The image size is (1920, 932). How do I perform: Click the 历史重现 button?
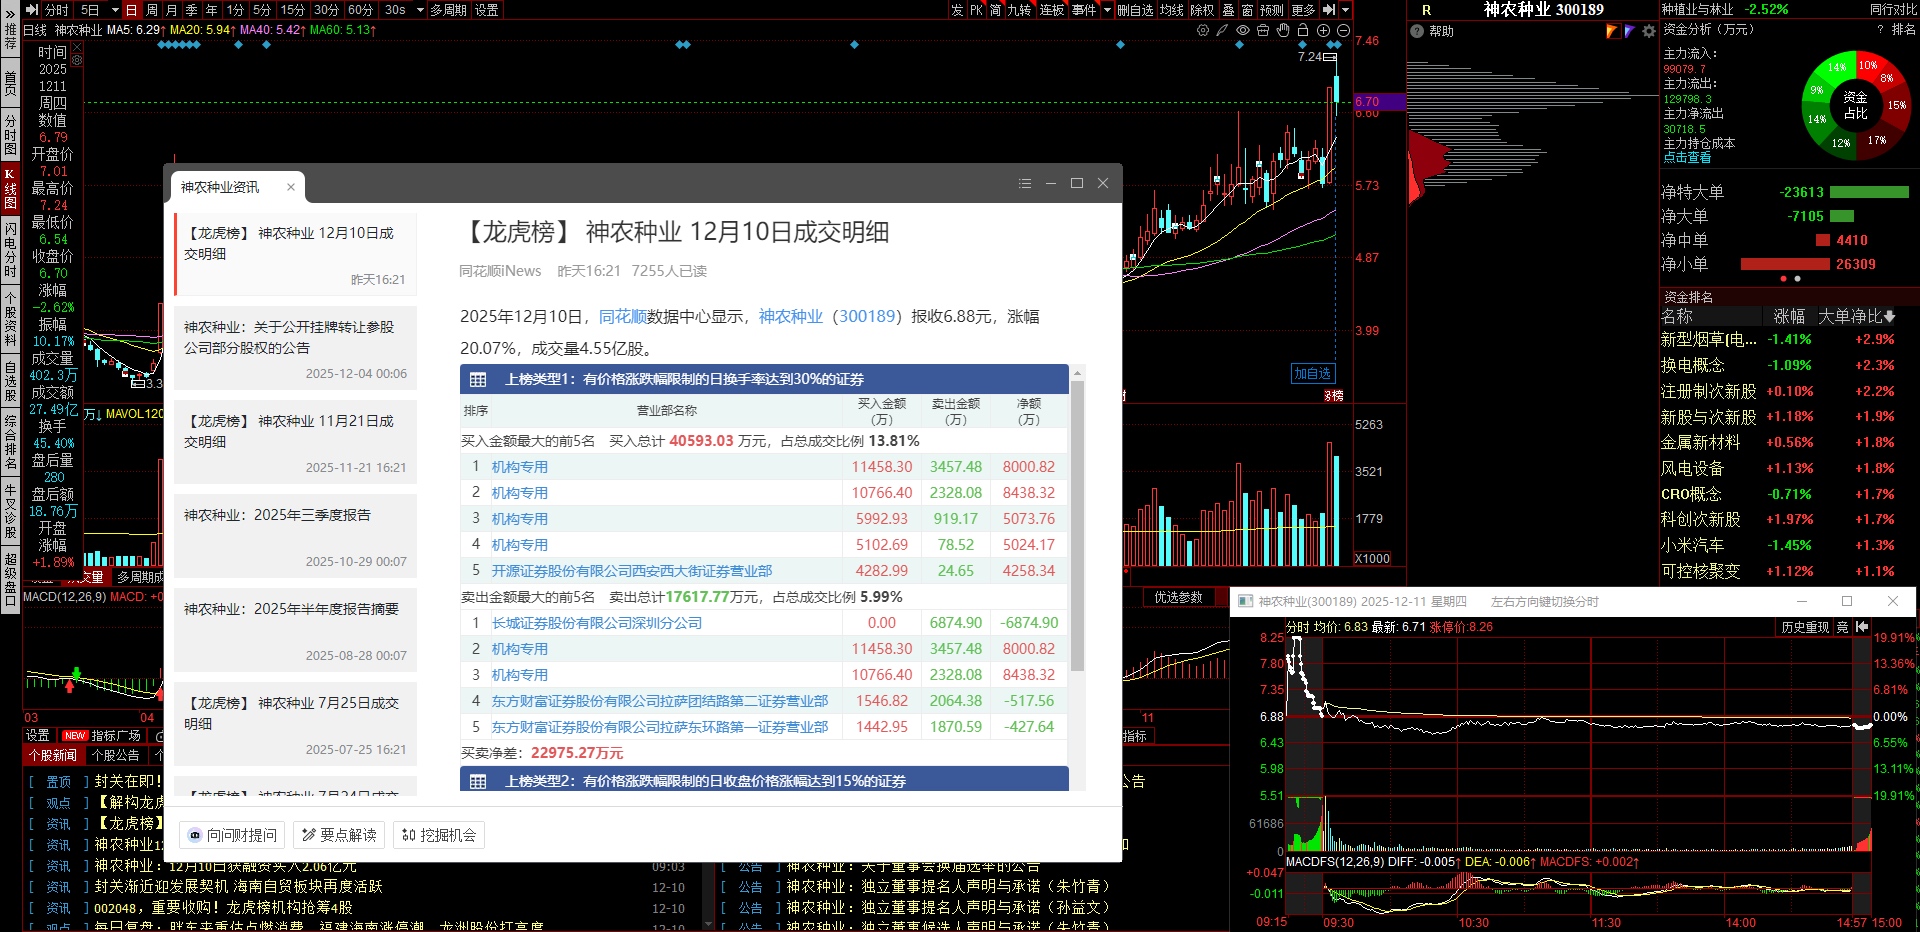pyautogui.click(x=1805, y=627)
